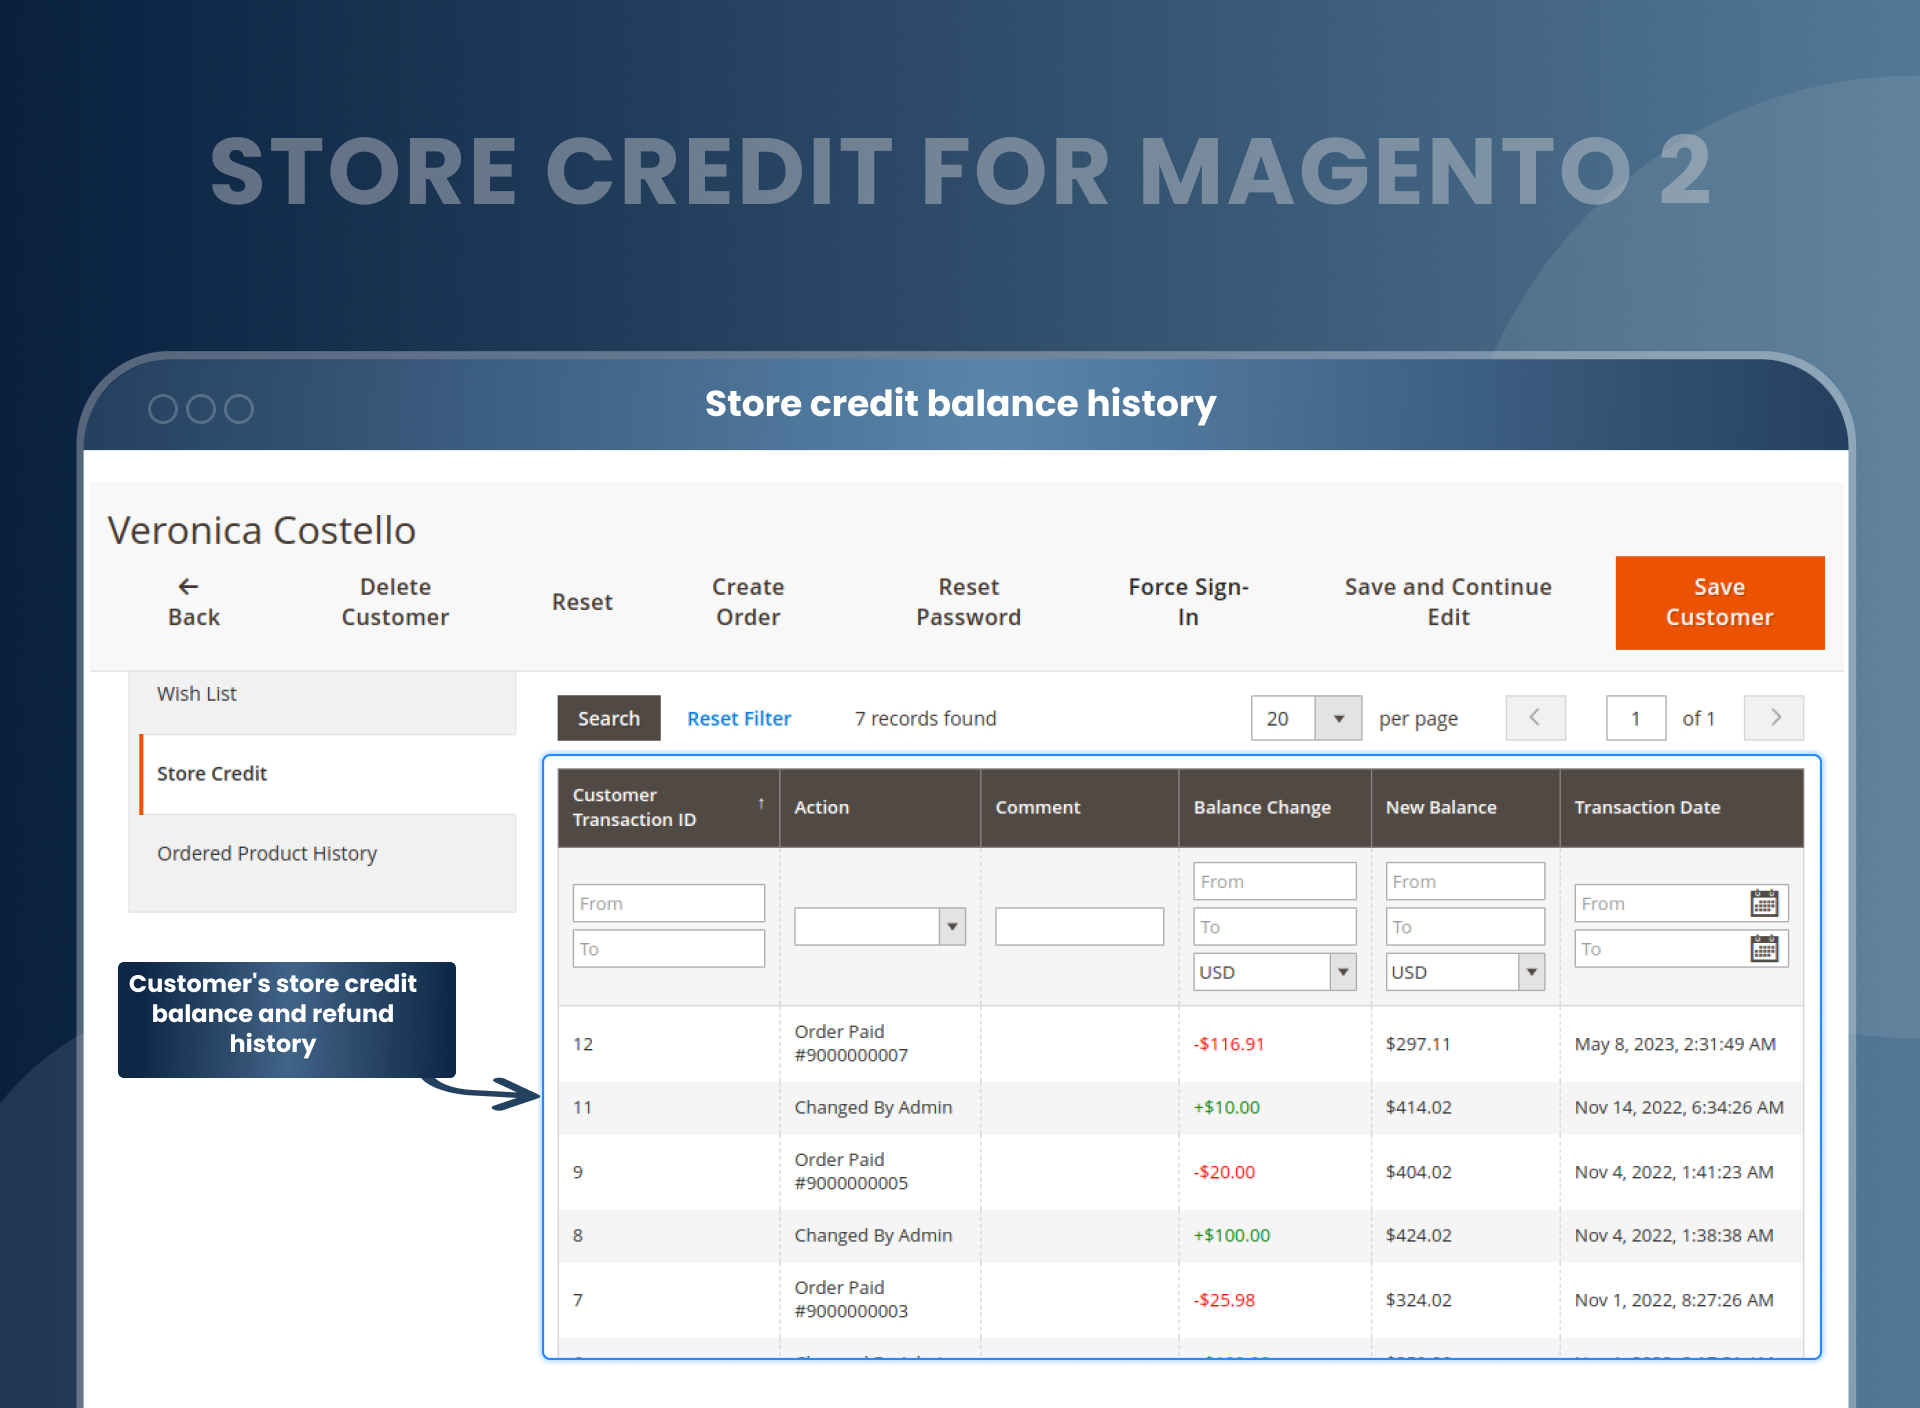
Task: Focus Balance Change To field
Action: [1275, 926]
